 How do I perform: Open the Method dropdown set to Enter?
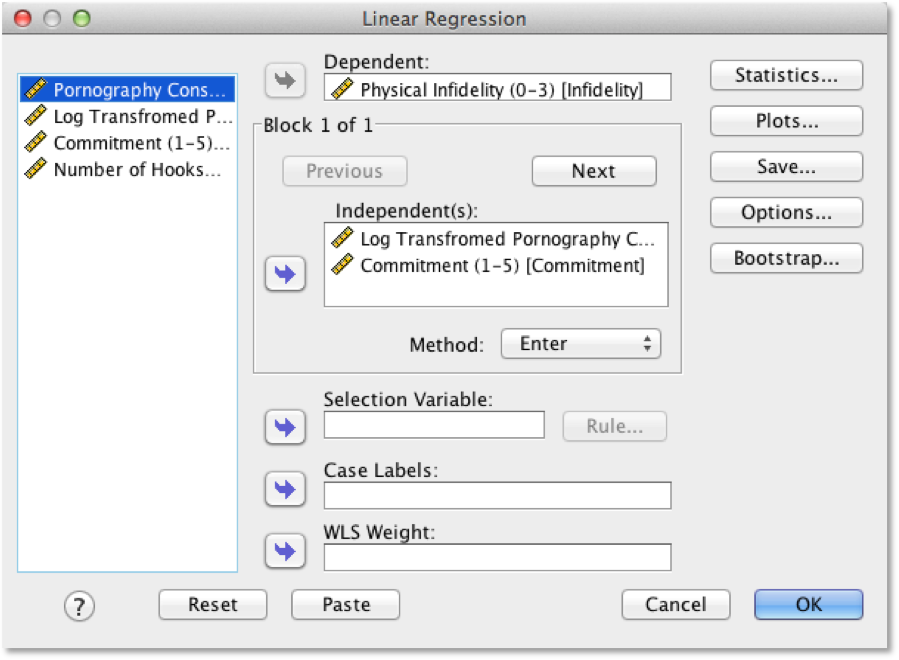tap(580, 344)
